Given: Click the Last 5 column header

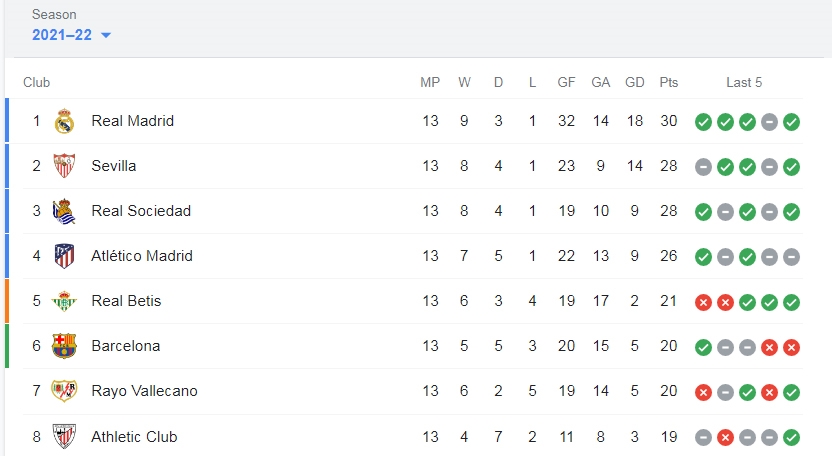Looking at the screenshot, I should [744, 82].
